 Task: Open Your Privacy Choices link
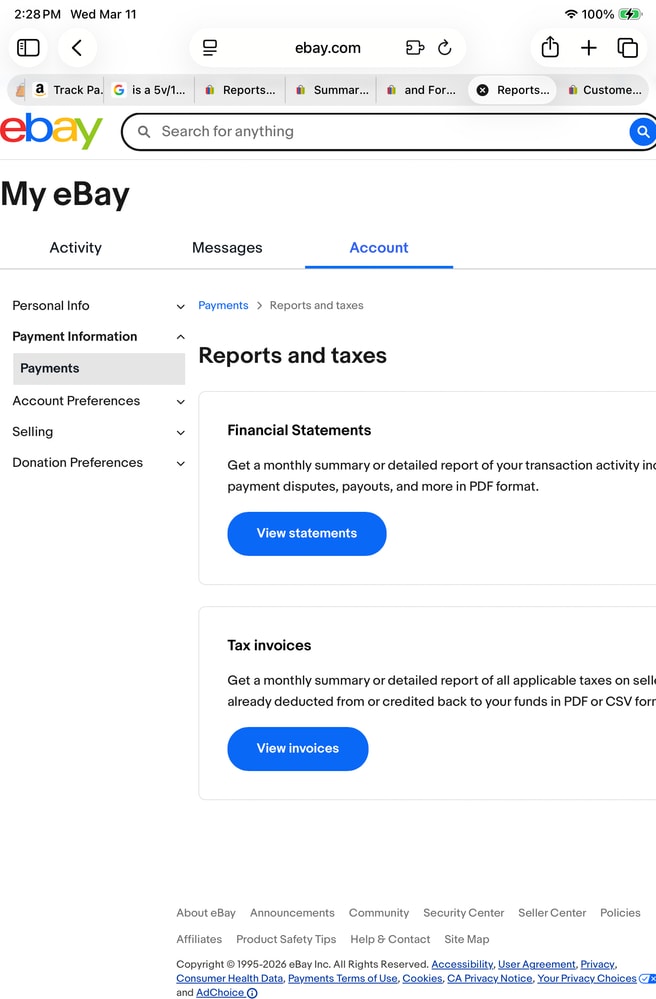coord(587,978)
